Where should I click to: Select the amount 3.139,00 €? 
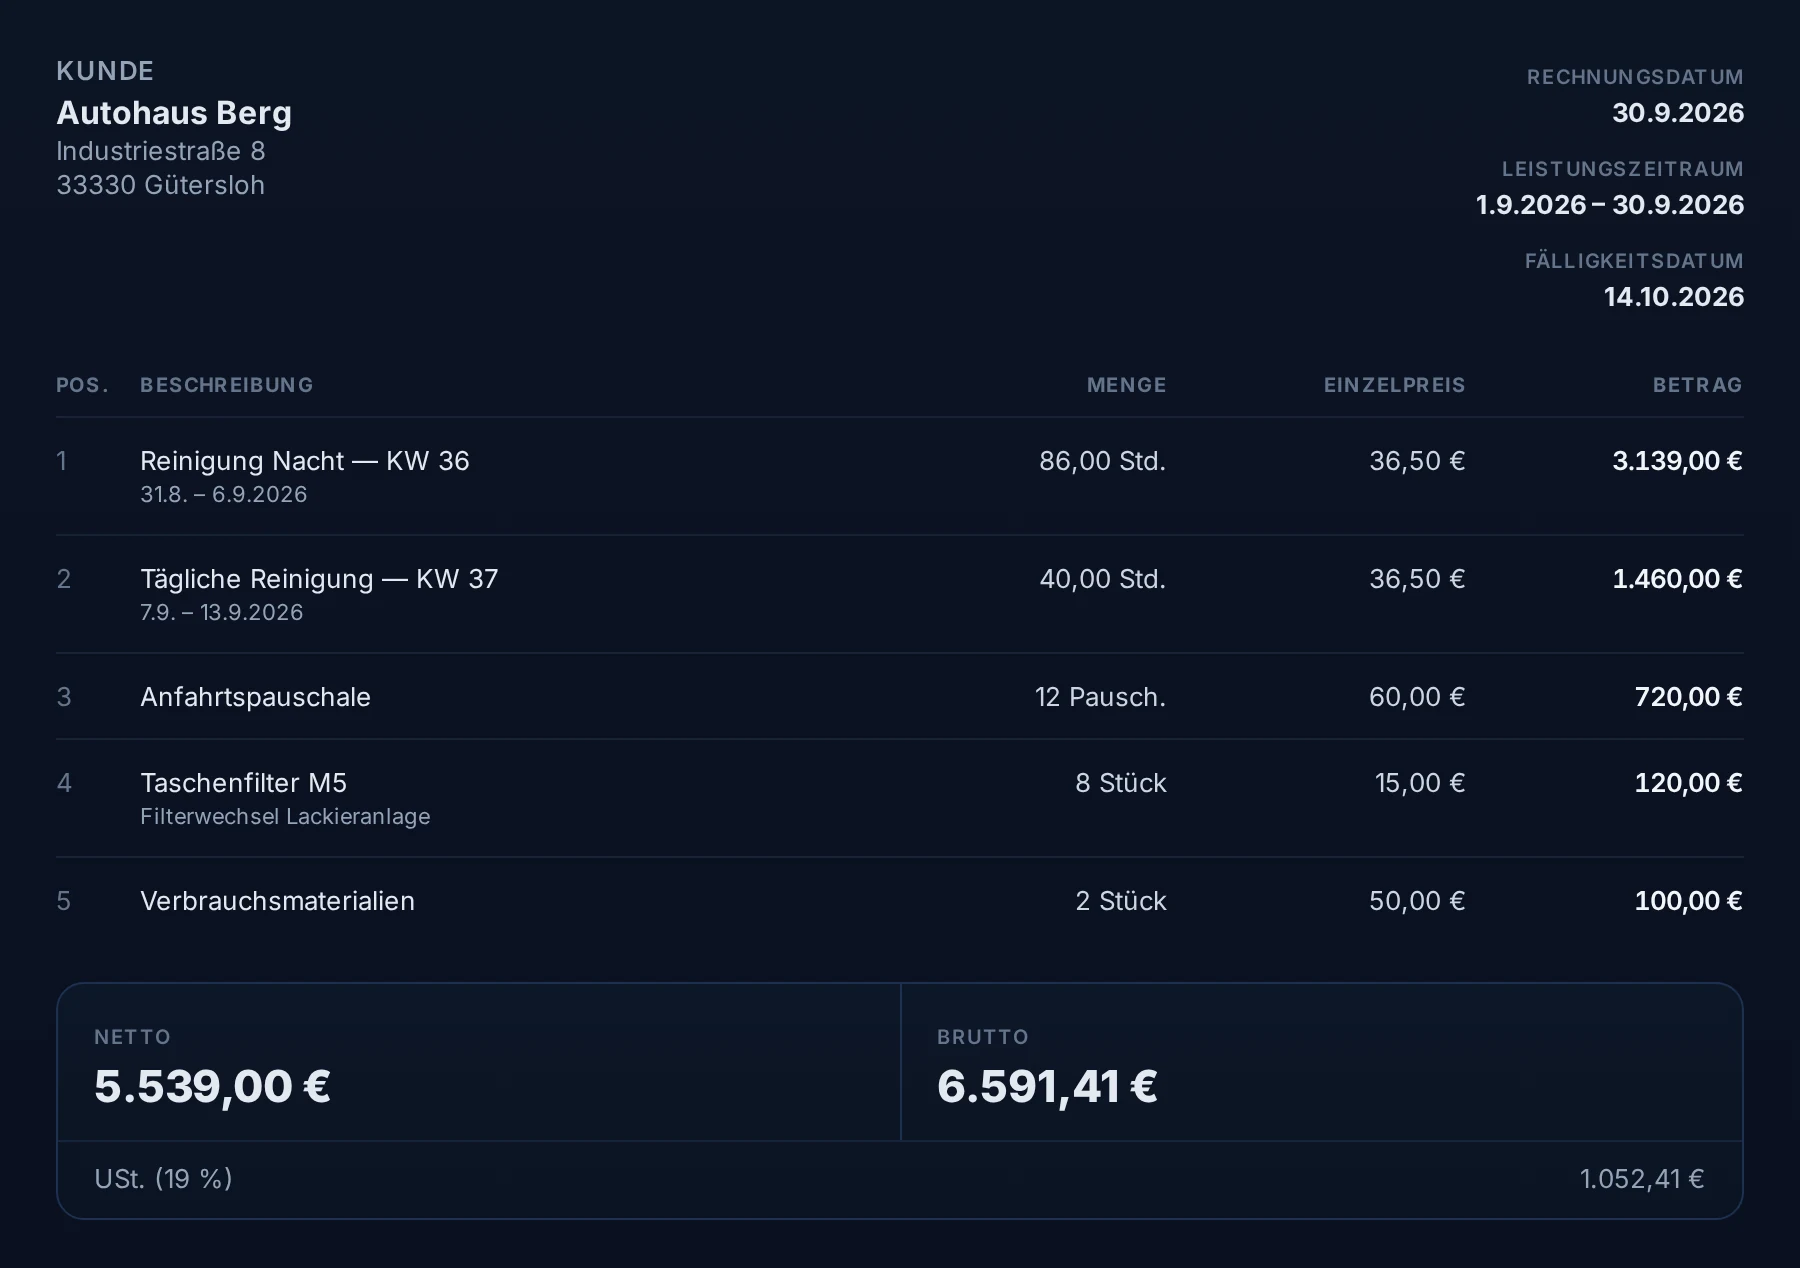tap(1677, 461)
